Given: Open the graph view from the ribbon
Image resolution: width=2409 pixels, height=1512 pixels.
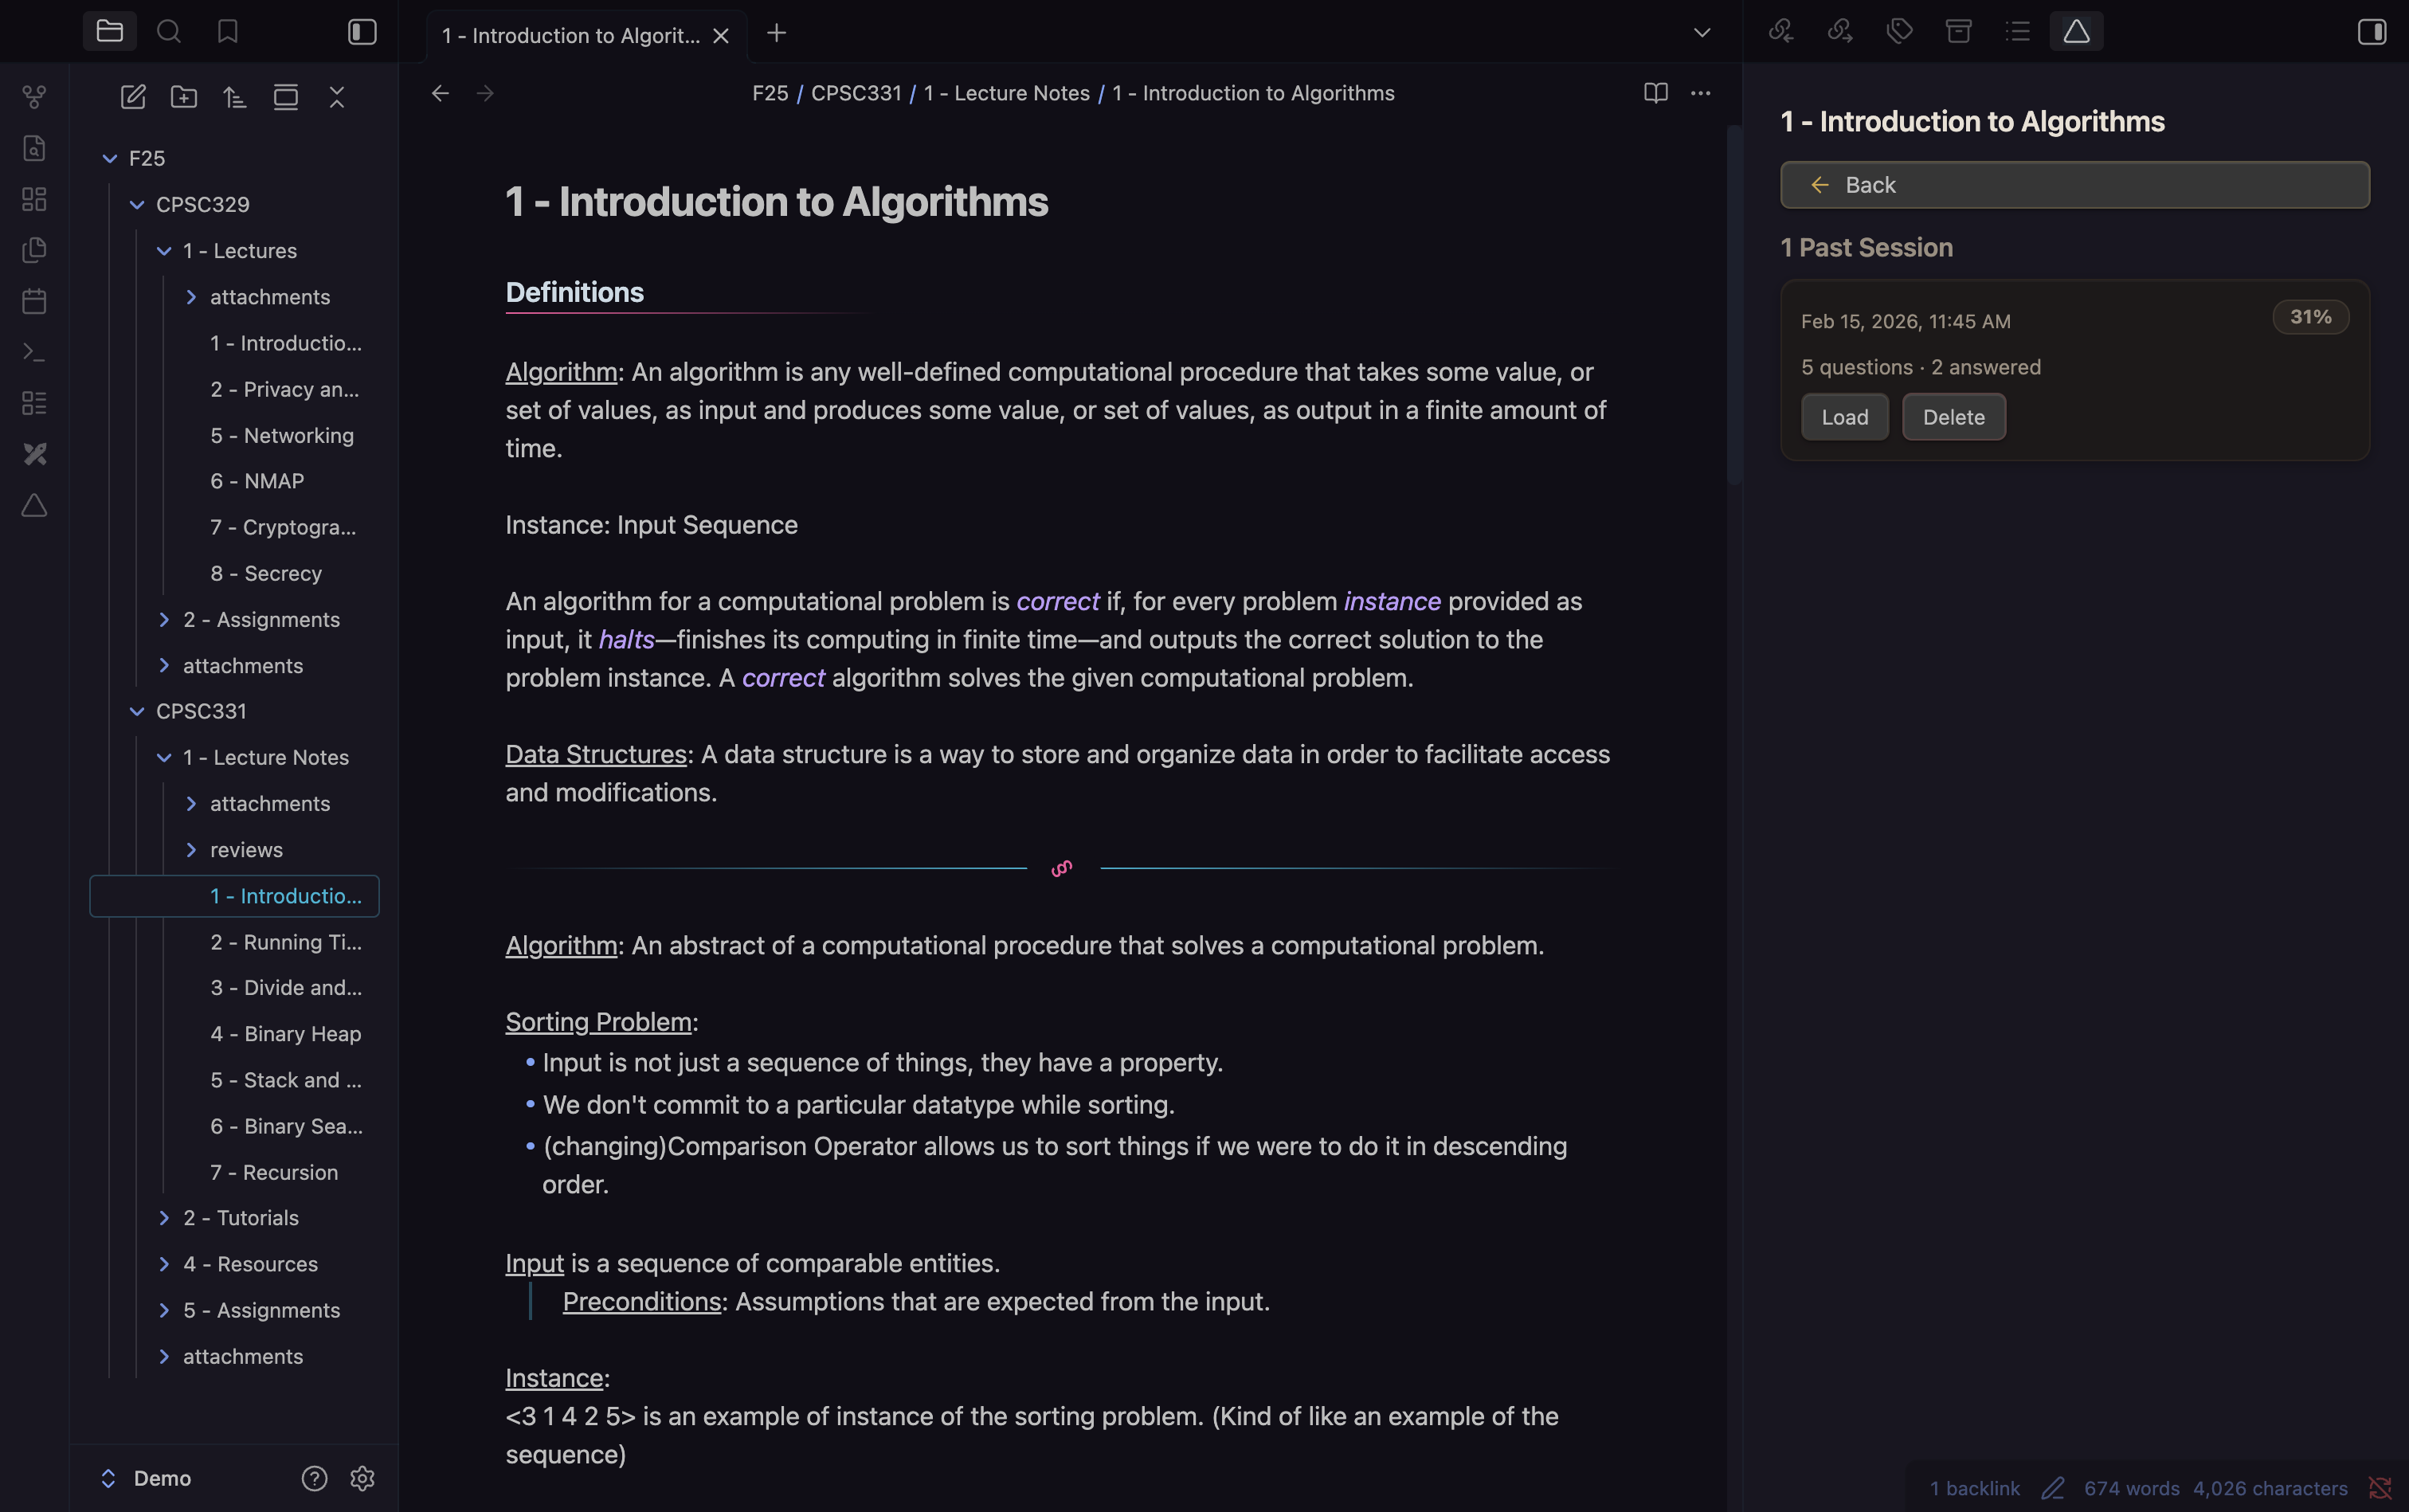Looking at the screenshot, I should coord(34,97).
